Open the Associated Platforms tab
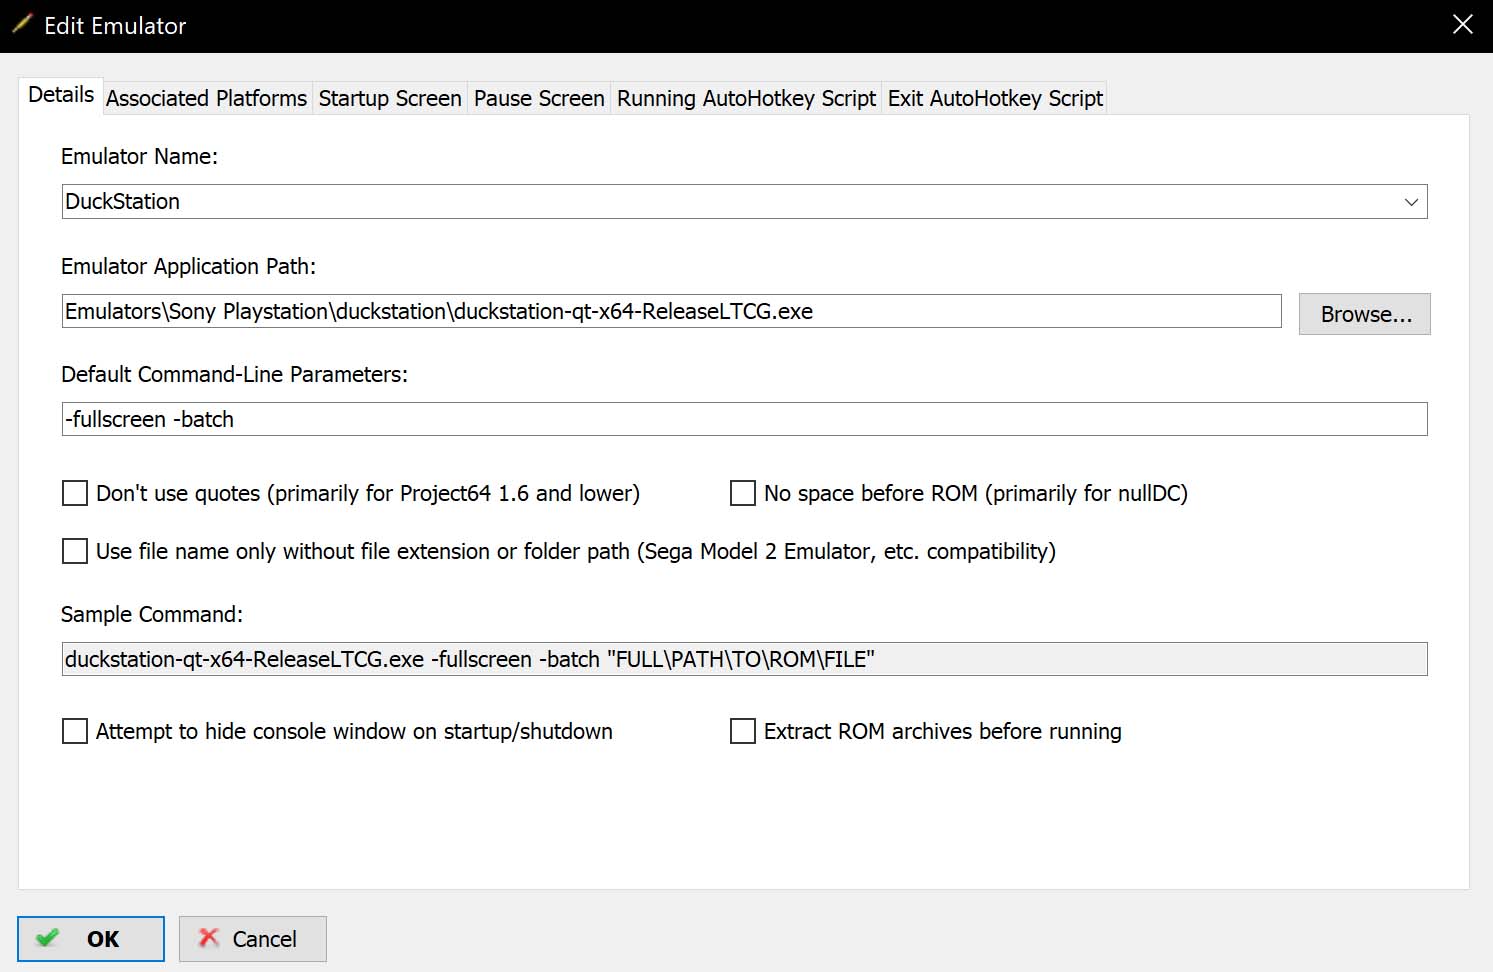 click(206, 98)
